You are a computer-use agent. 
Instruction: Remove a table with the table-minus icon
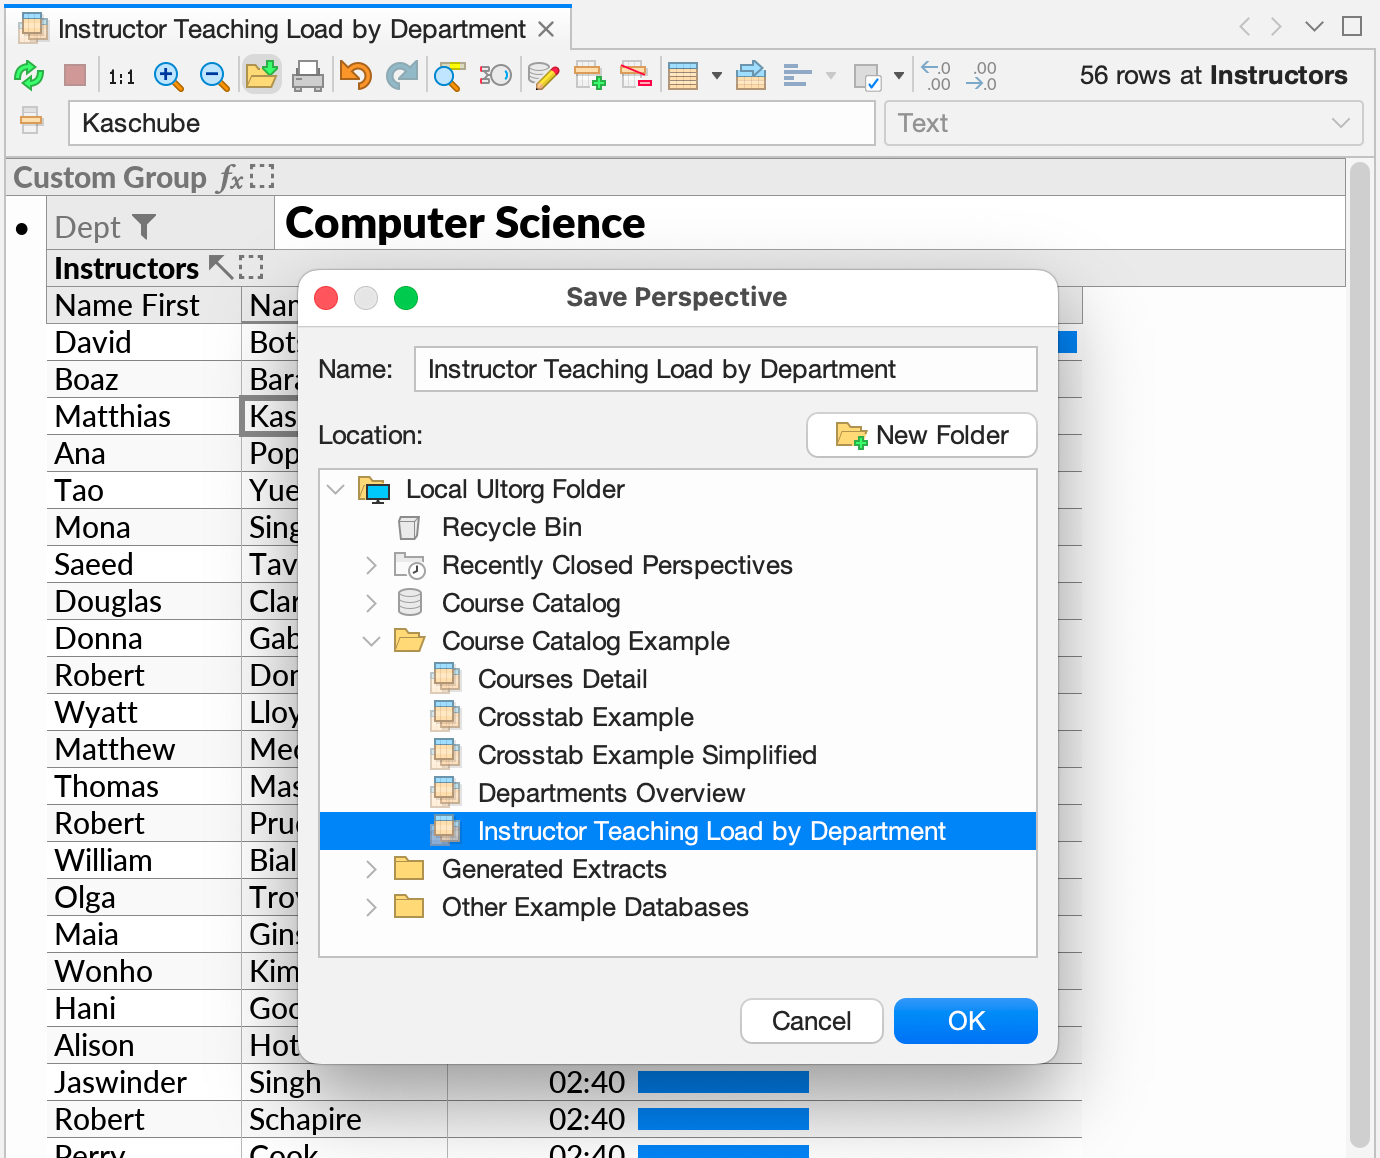tap(637, 75)
